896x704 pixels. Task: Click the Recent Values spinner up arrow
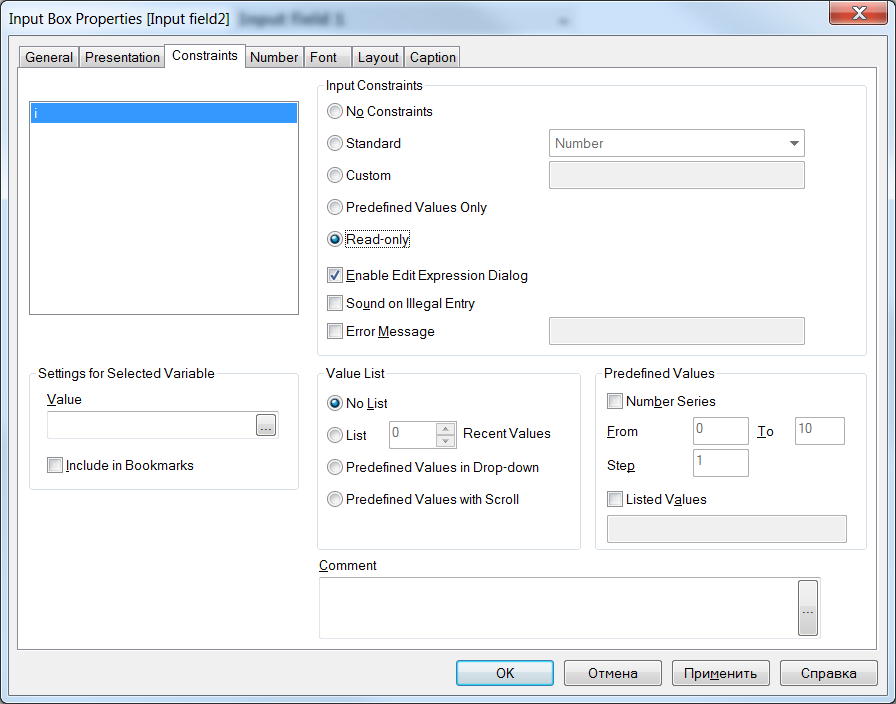point(446,428)
